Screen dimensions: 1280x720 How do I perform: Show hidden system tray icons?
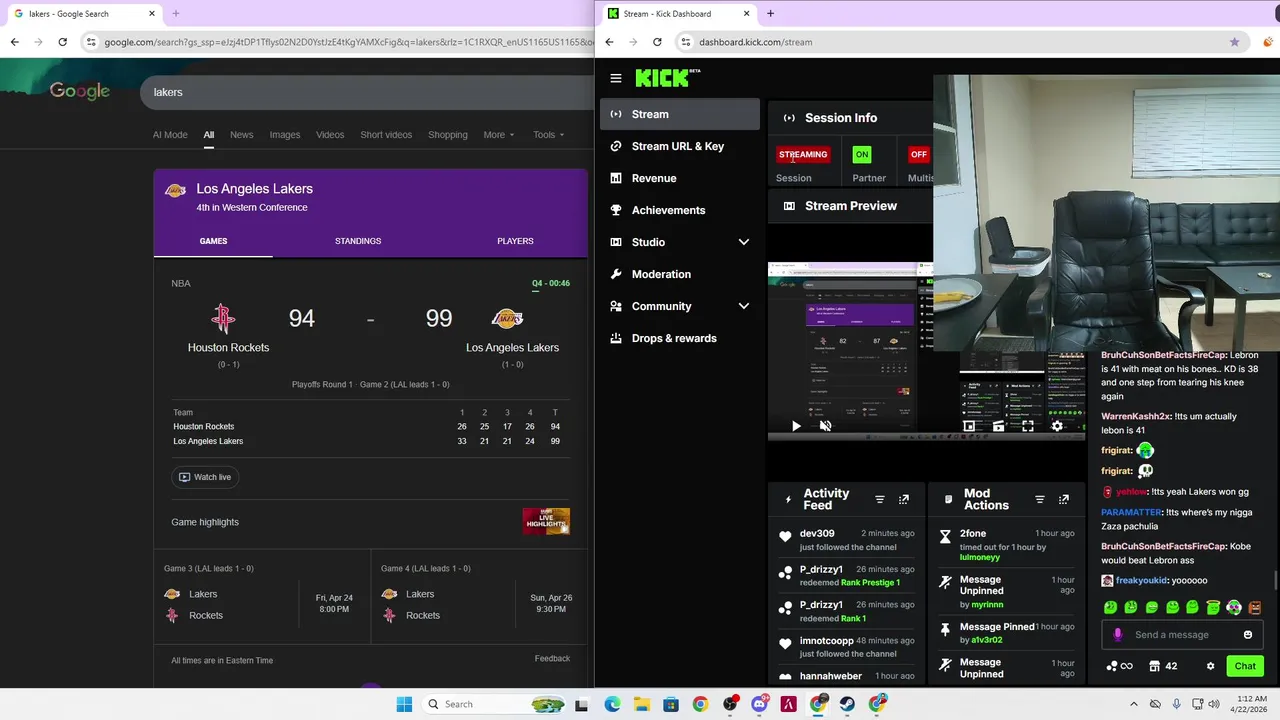coord(1133,704)
